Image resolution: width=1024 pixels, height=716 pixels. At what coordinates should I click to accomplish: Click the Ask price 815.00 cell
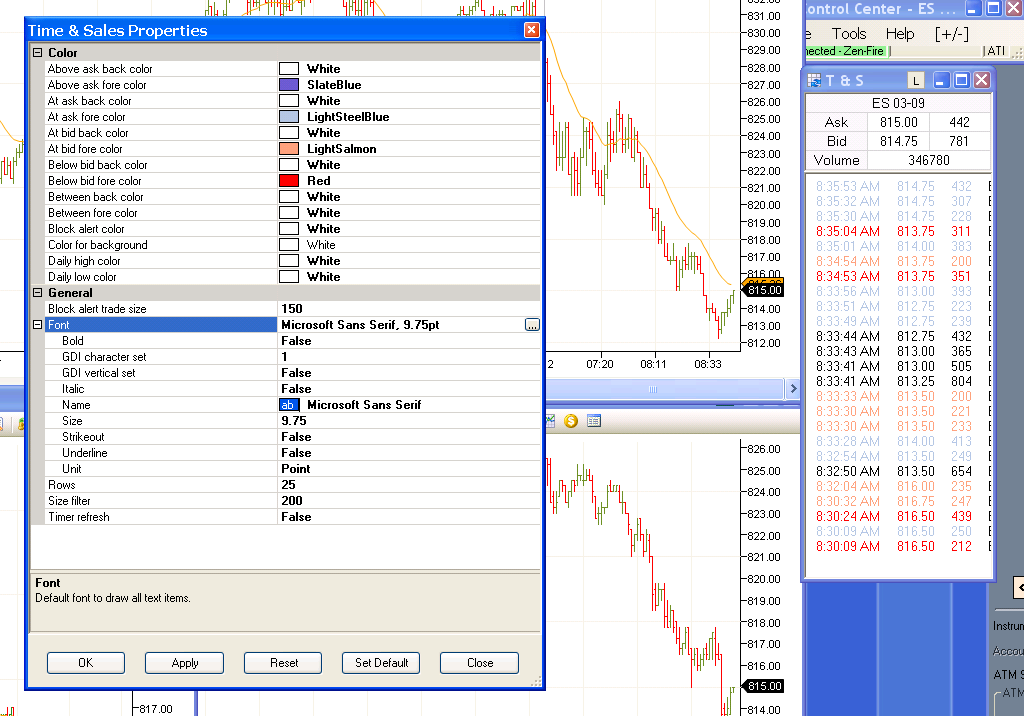point(899,122)
